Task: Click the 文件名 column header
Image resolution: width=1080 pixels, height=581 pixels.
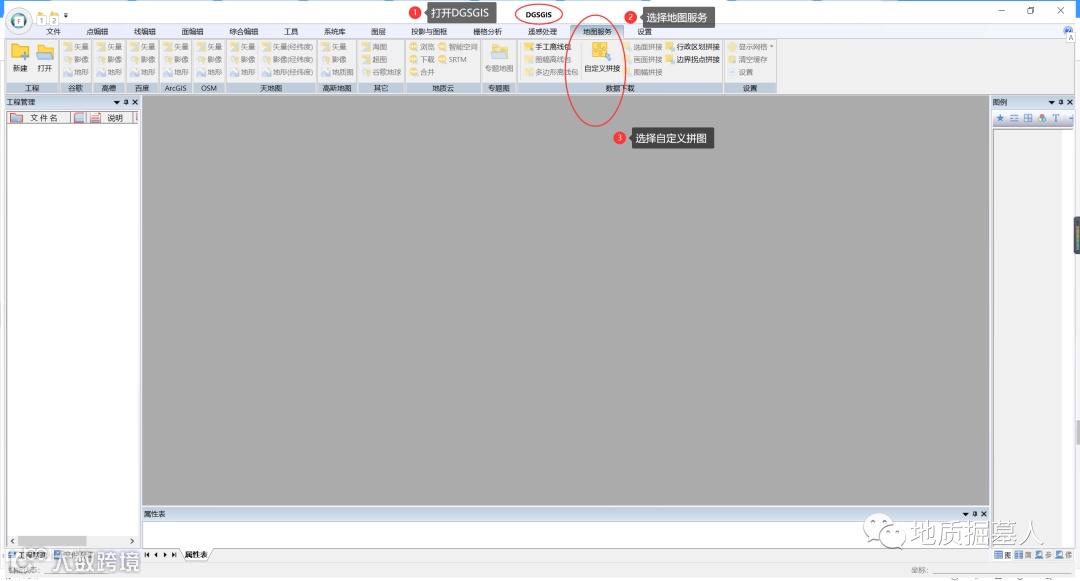Action: coord(39,118)
